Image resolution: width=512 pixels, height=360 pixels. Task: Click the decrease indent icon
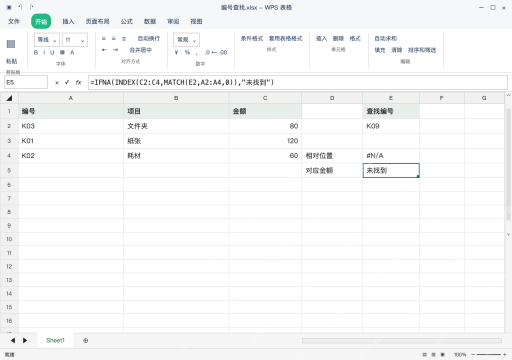click(104, 50)
